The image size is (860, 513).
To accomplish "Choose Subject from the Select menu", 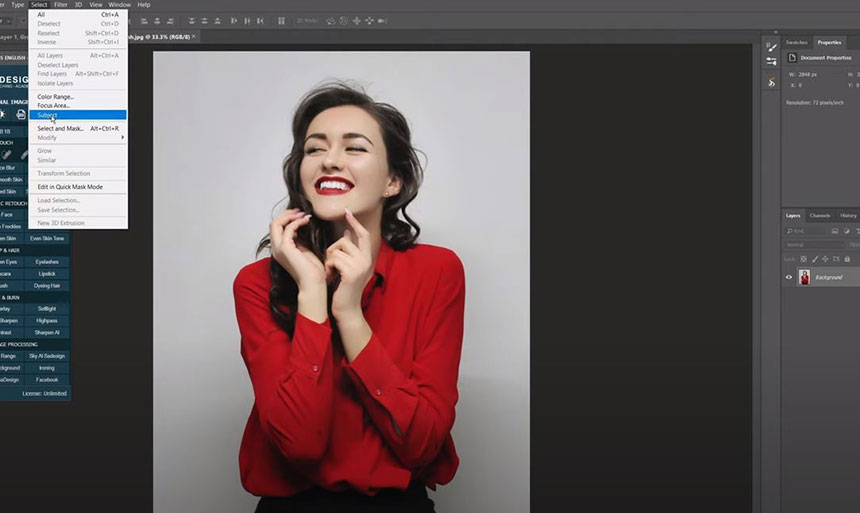I will point(48,115).
